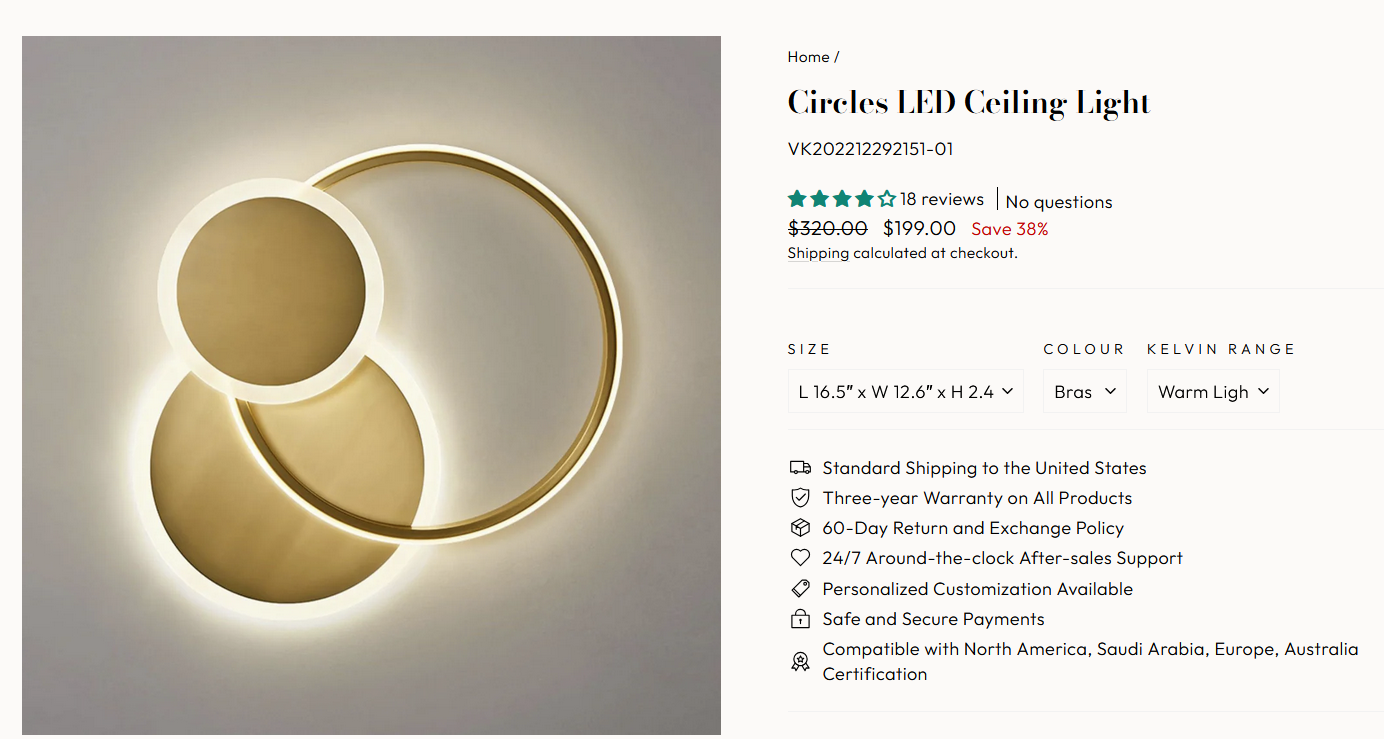Open the Size dropdown

(905, 392)
